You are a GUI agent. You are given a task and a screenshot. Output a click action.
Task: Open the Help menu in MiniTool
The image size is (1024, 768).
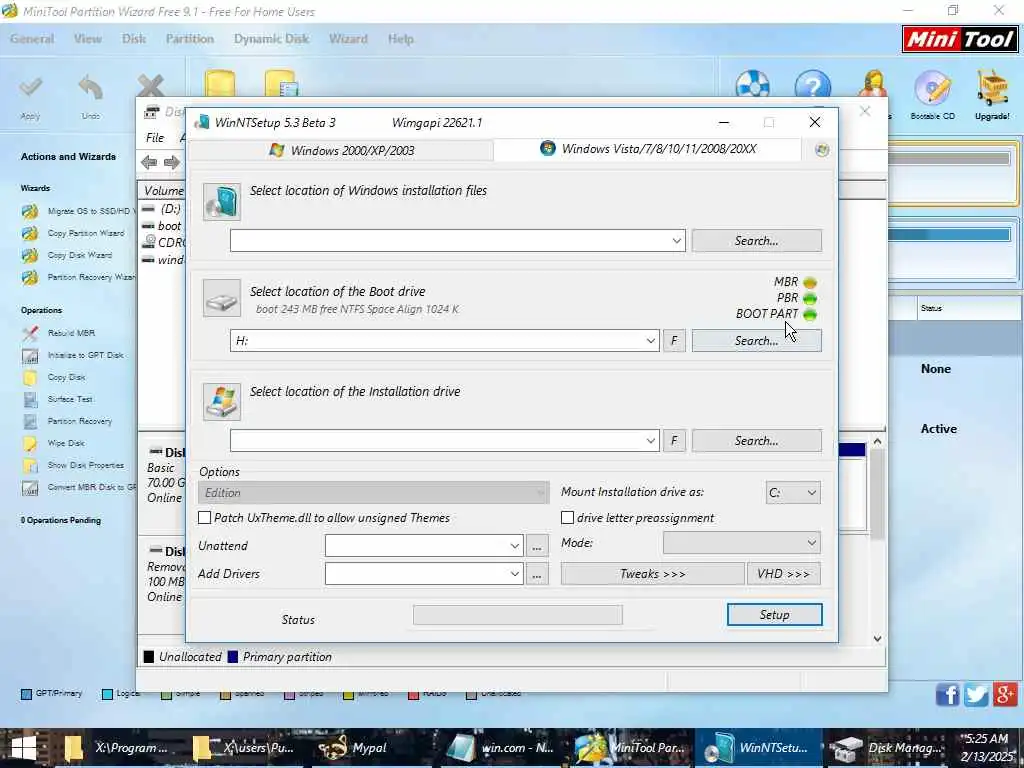pos(400,39)
